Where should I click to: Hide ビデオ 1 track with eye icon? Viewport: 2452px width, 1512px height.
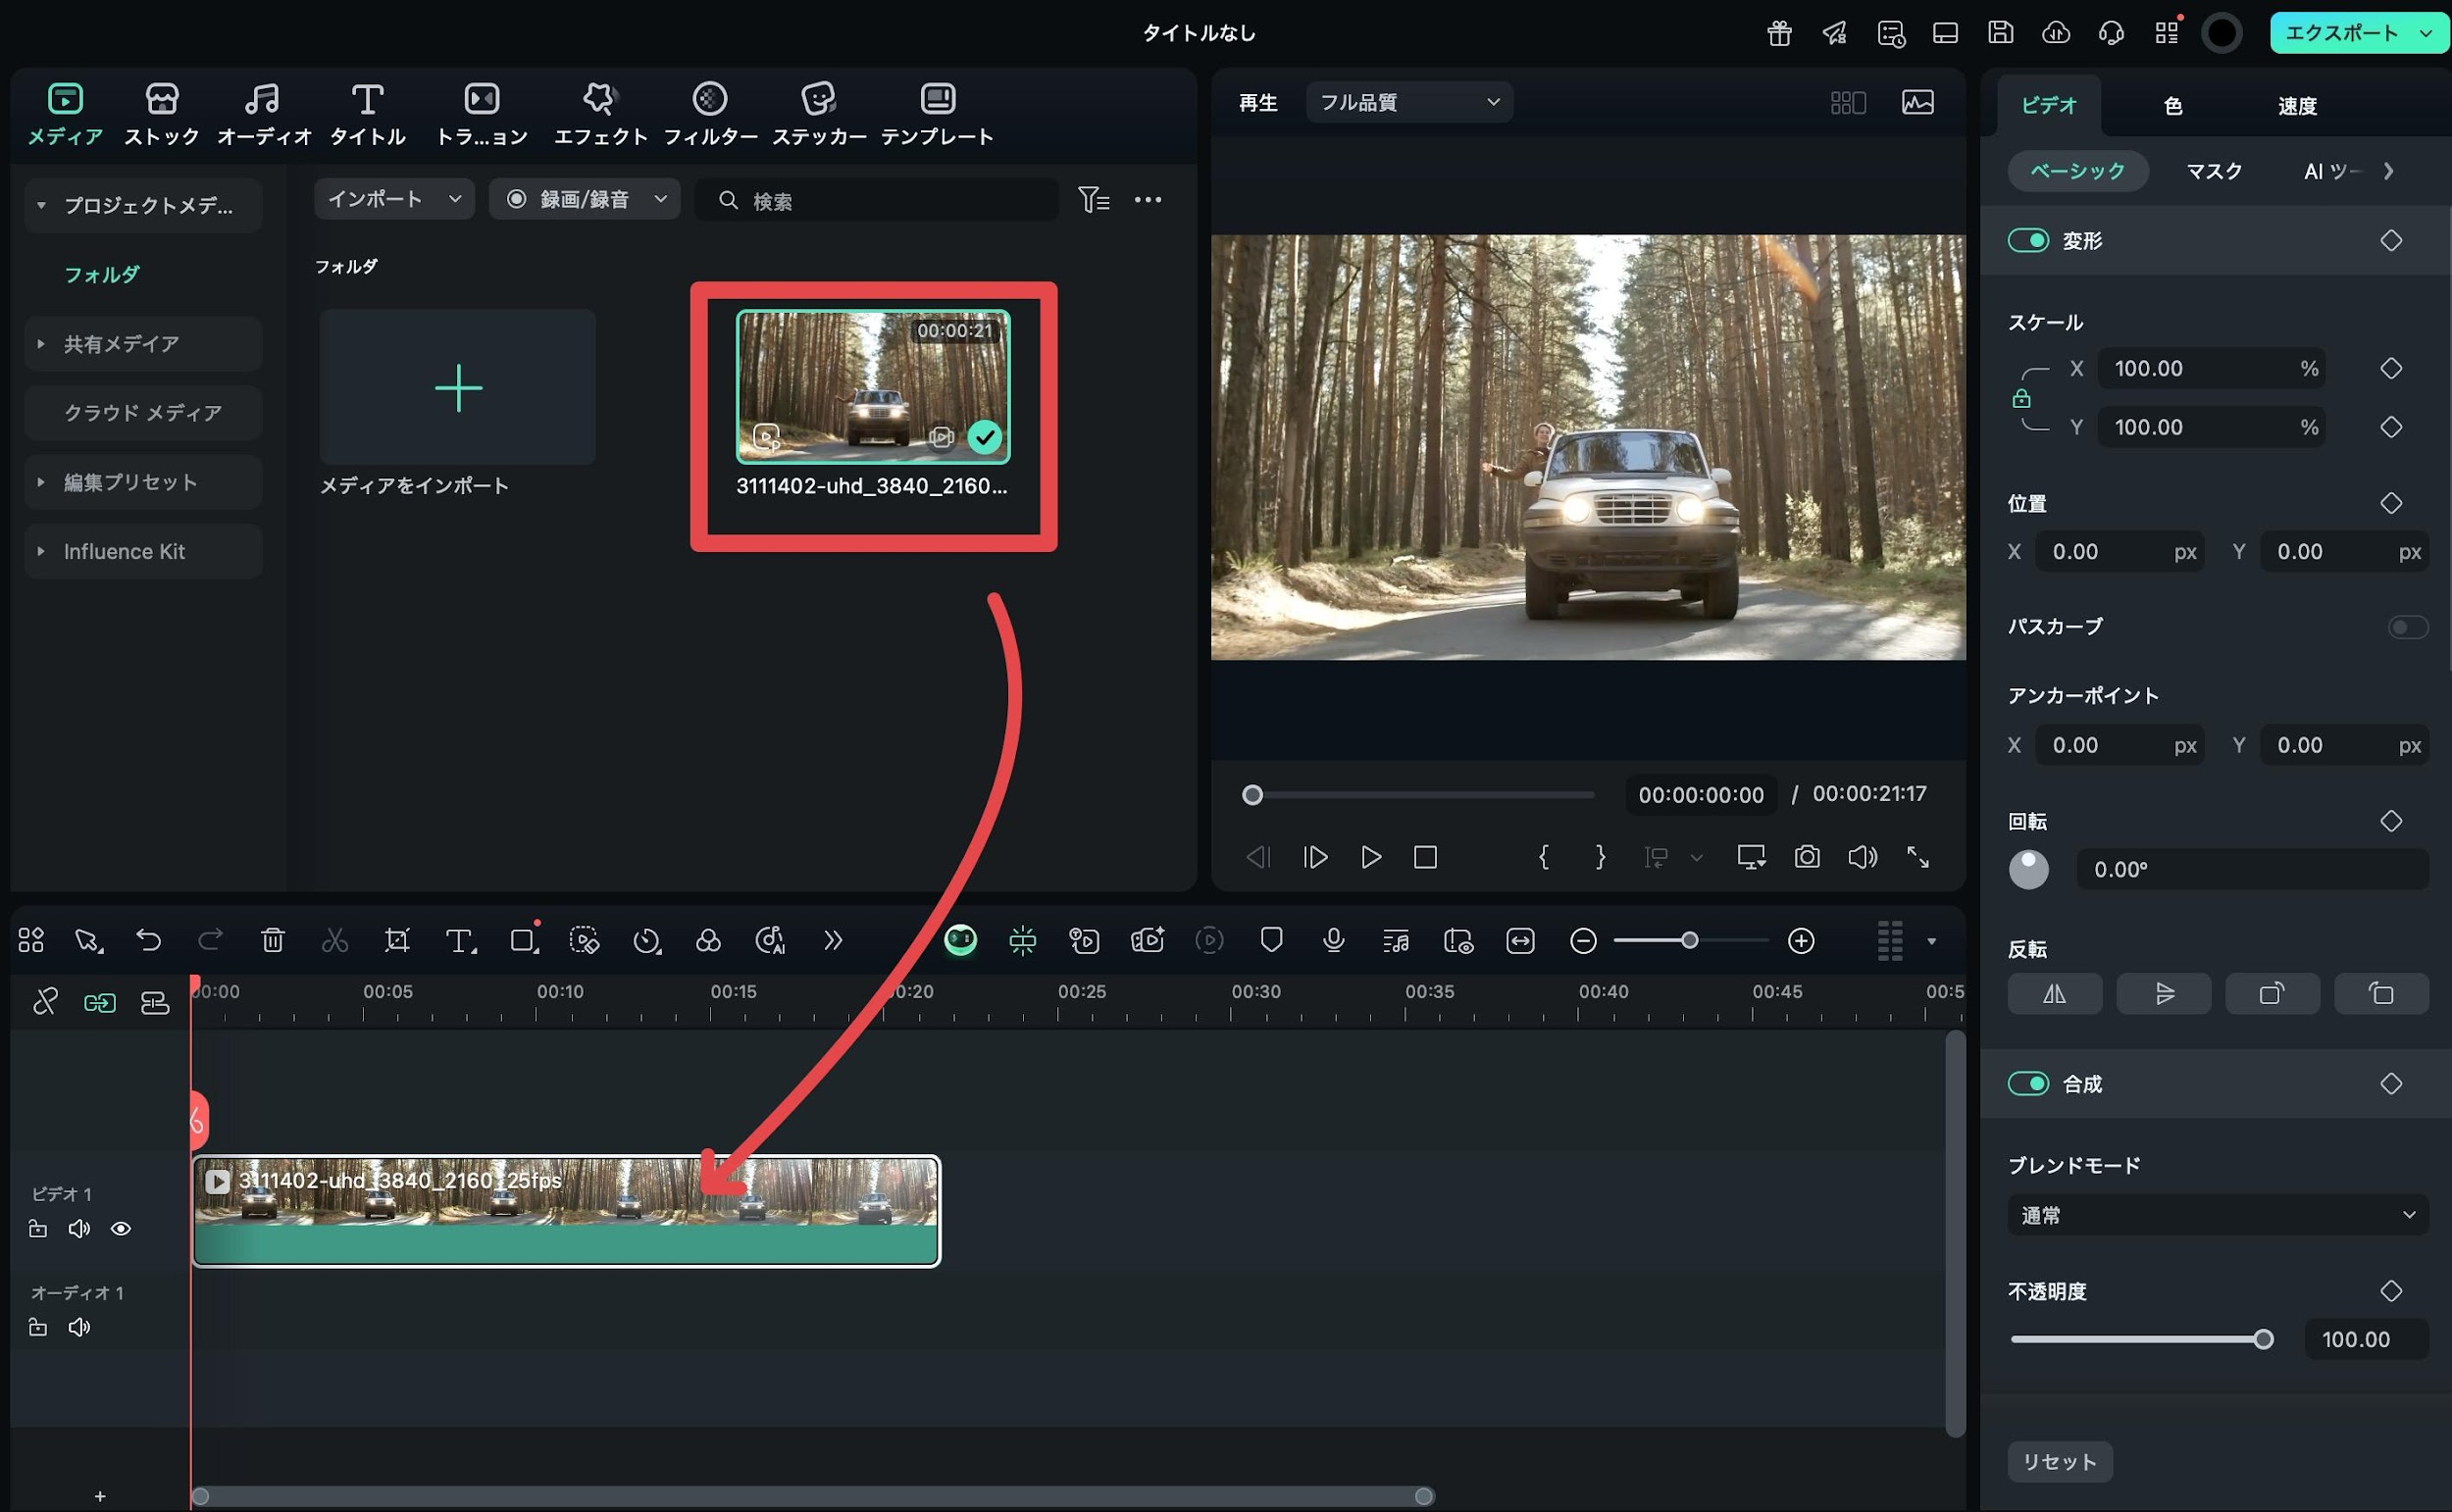point(121,1229)
